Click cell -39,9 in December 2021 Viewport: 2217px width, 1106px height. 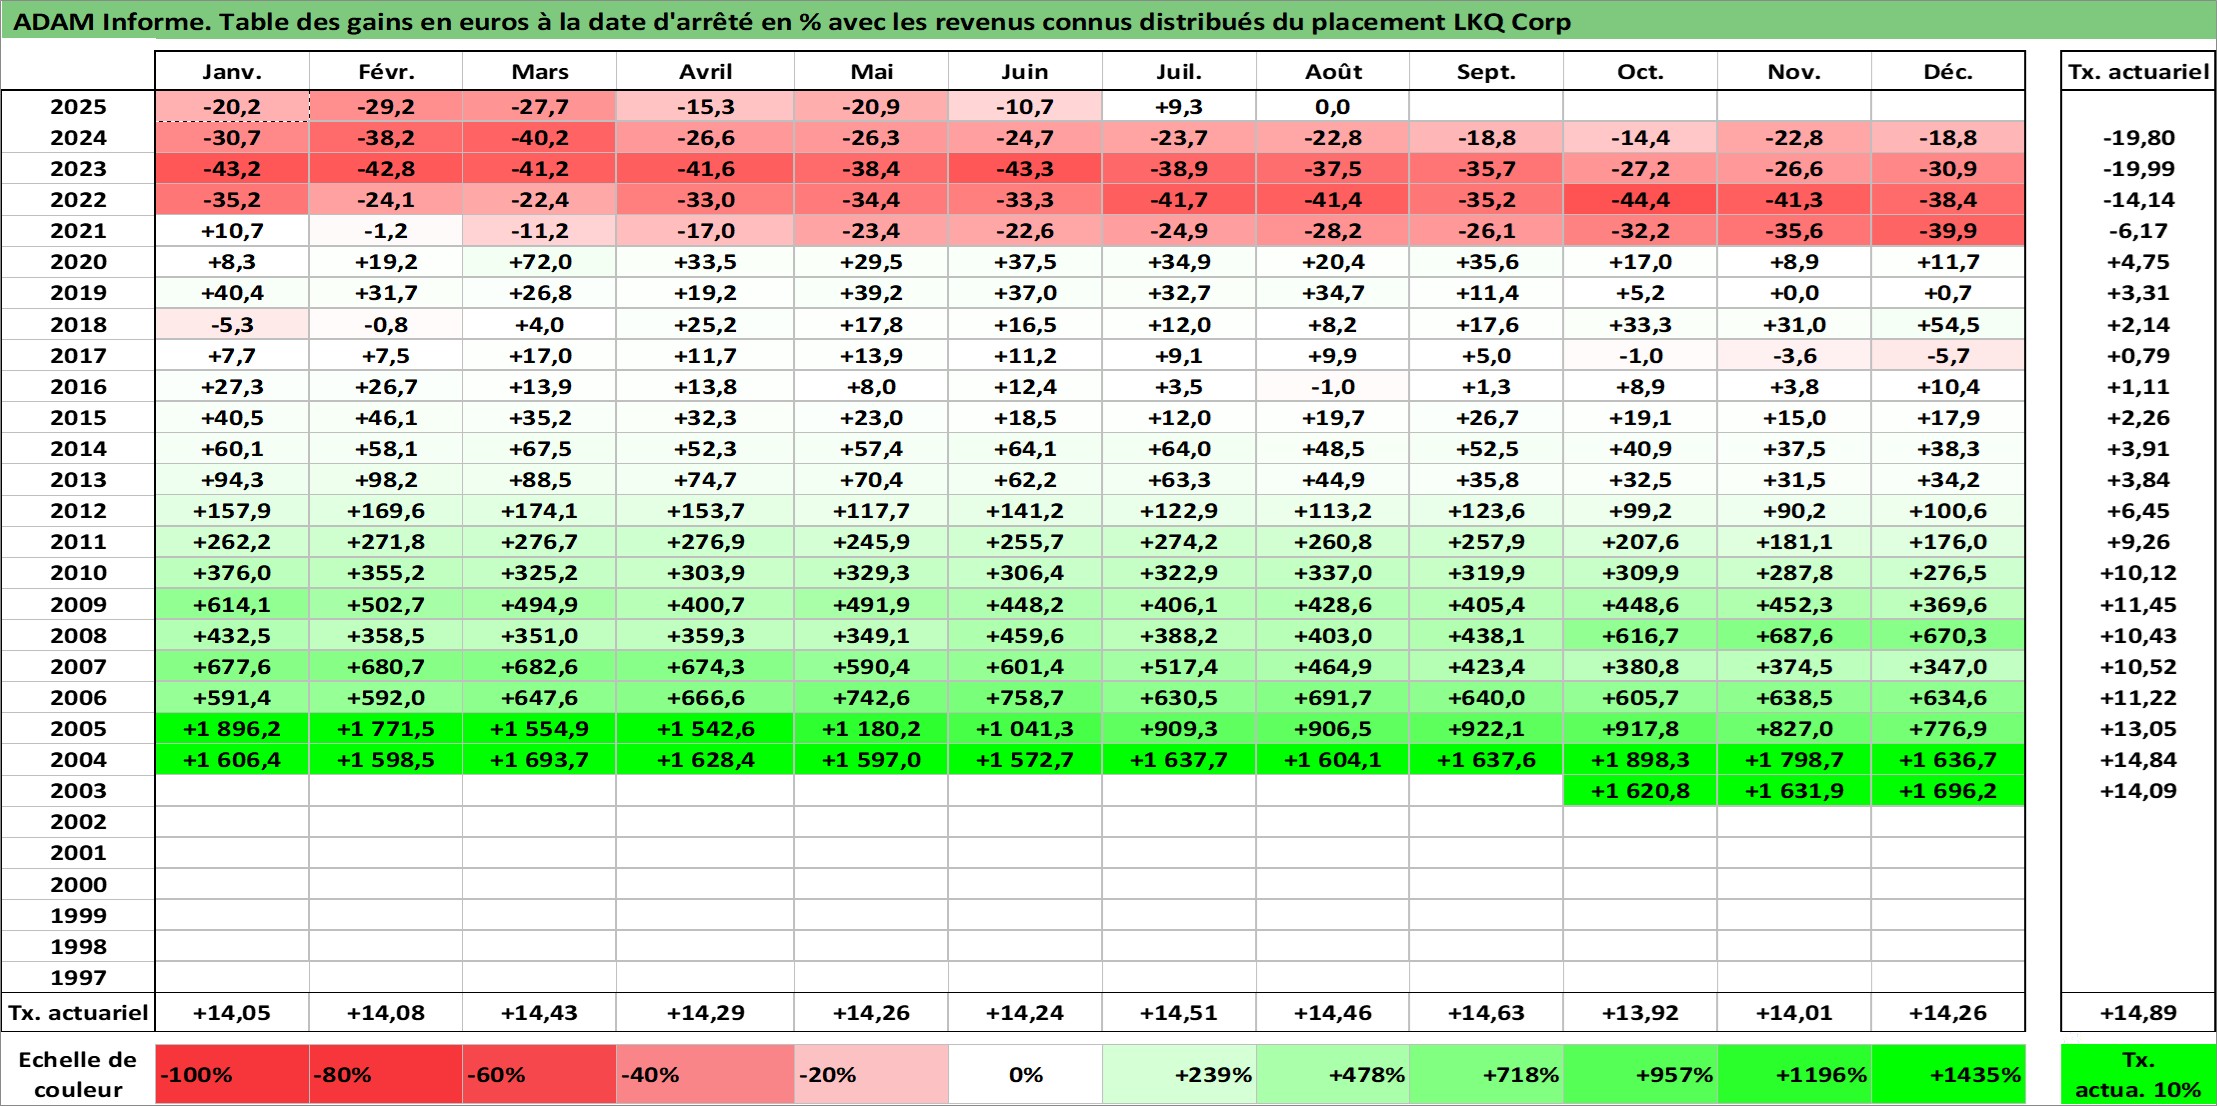[x=1948, y=231]
